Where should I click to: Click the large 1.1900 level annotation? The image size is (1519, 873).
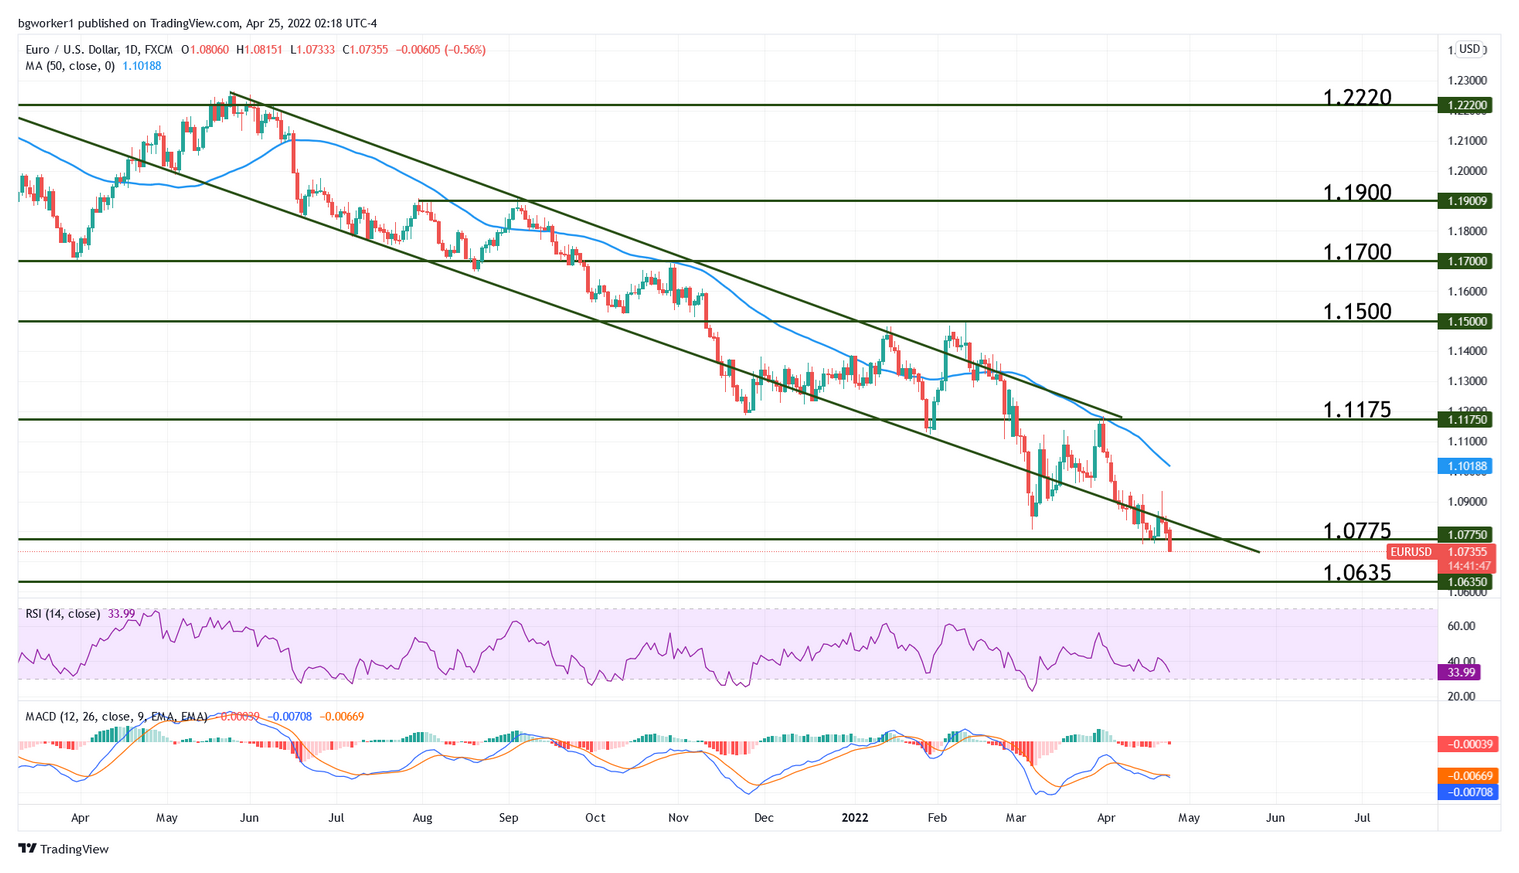[x=1357, y=193]
